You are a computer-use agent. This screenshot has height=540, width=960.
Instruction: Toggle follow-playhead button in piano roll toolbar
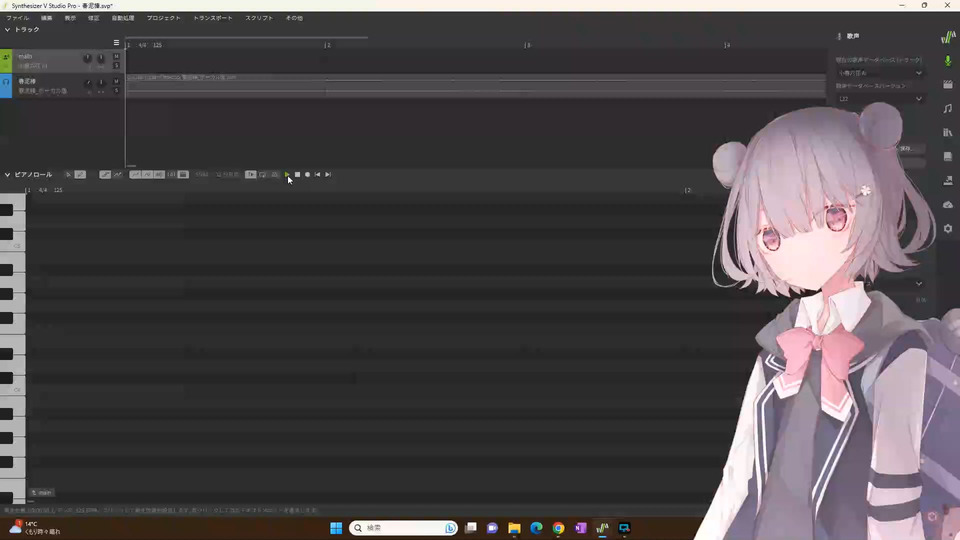[x=250, y=174]
